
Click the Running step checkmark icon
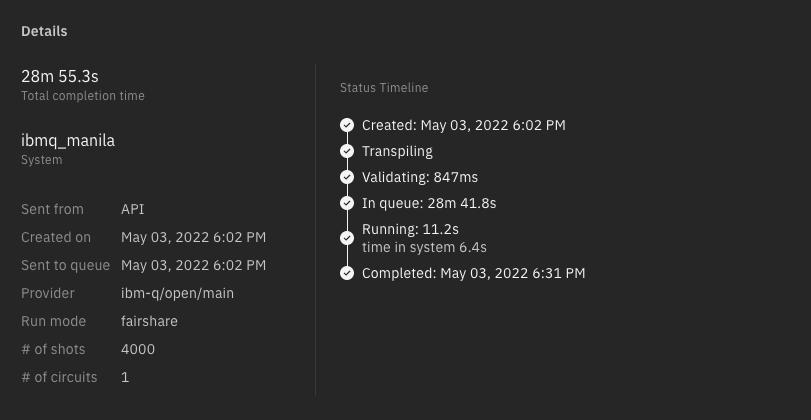point(347,238)
